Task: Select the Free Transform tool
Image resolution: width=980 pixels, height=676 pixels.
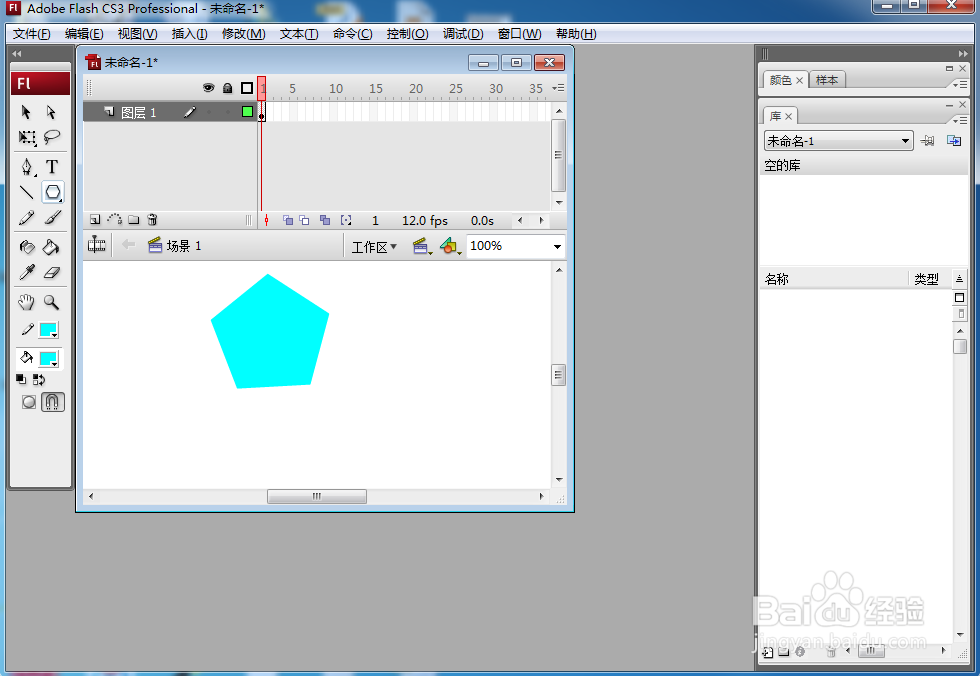Action: tap(27, 137)
